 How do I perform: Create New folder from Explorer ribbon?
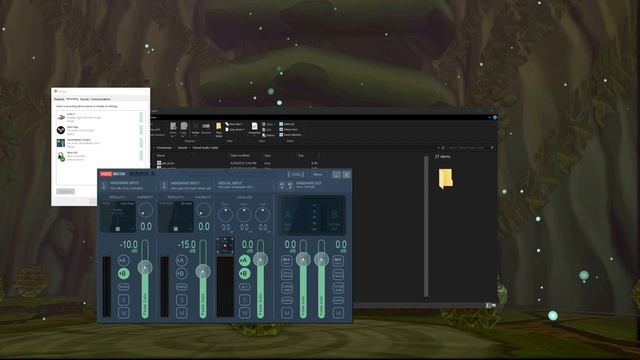(x=218, y=129)
